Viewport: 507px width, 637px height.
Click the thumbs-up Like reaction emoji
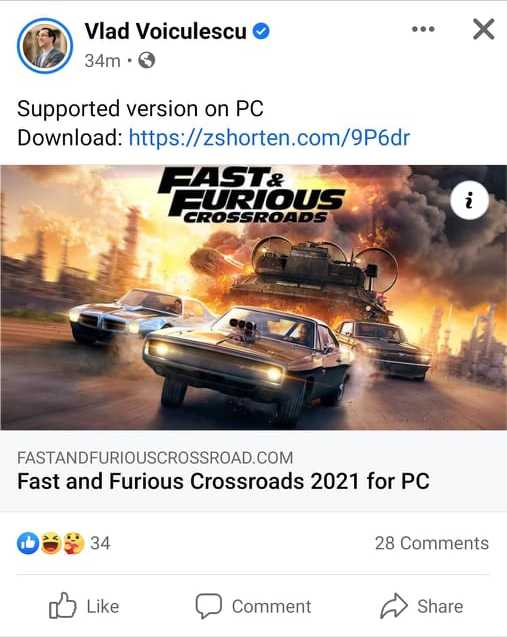point(28,543)
